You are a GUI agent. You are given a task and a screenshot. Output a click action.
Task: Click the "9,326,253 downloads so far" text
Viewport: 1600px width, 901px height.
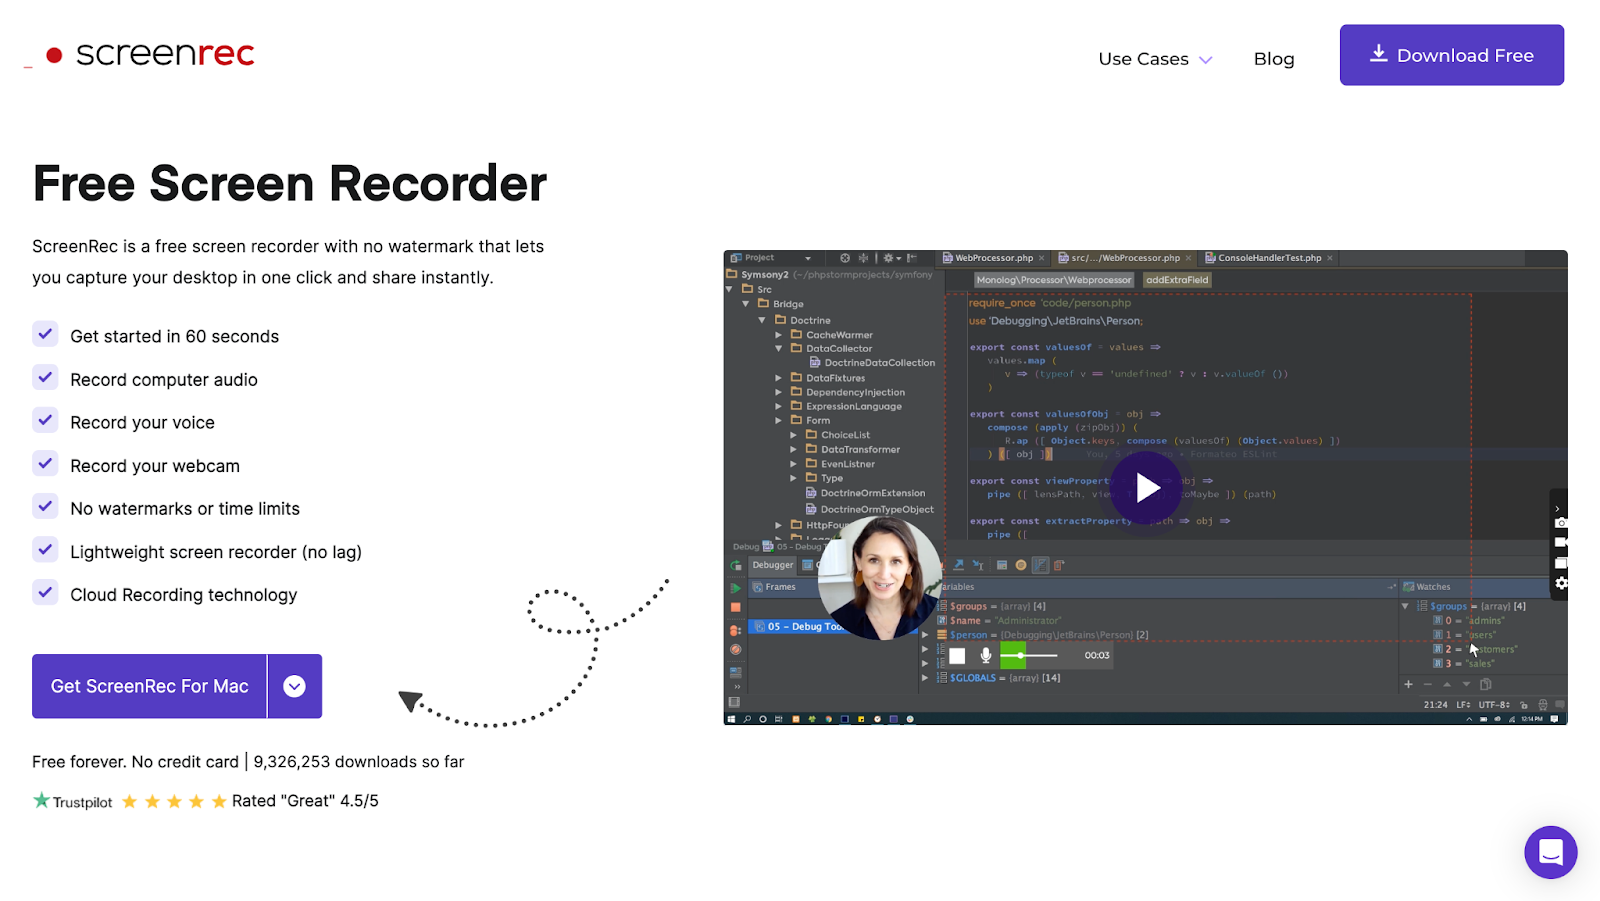[x=359, y=762]
